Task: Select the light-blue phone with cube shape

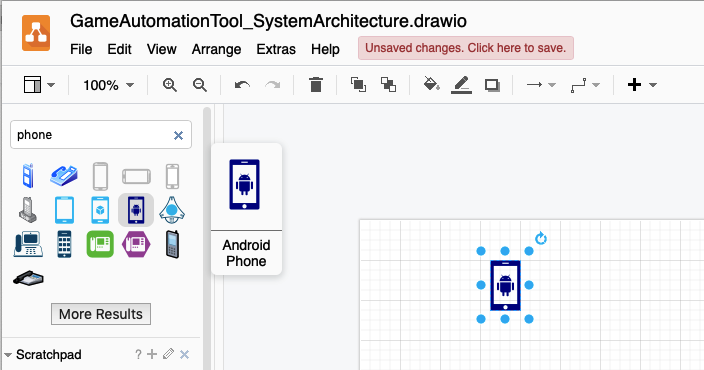Action: [100, 210]
